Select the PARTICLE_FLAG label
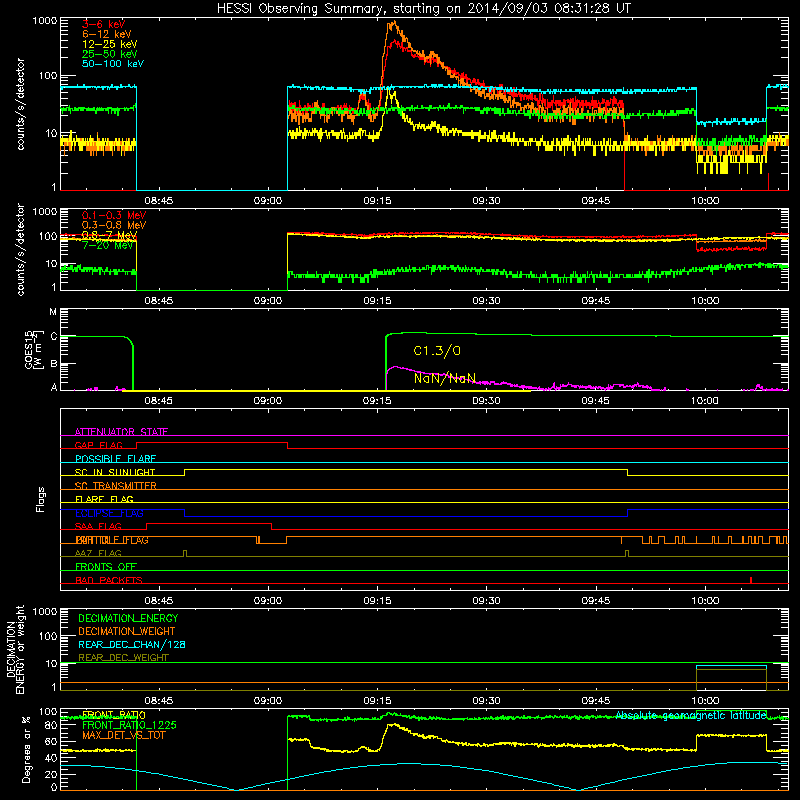The height and width of the screenshot is (800, 800). (112, 540)
